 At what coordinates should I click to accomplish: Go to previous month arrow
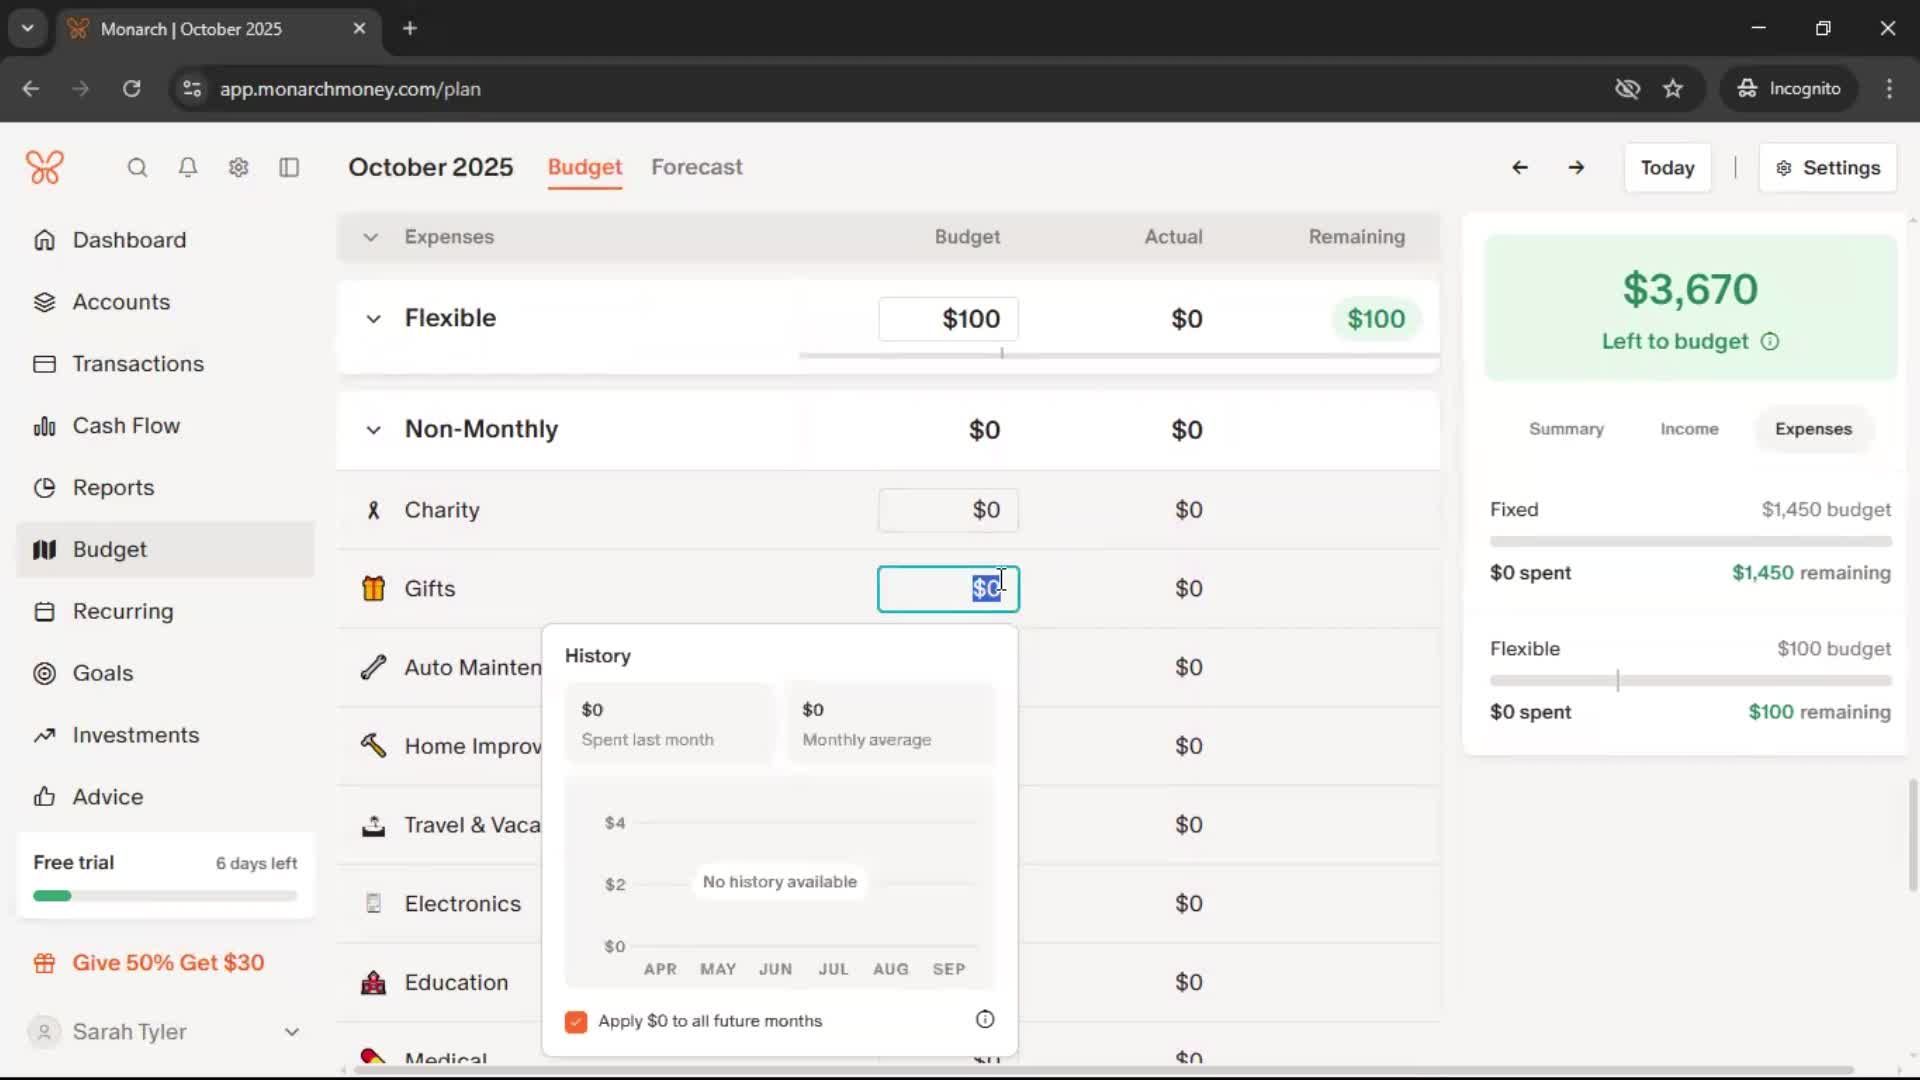tap(1519, 168)
